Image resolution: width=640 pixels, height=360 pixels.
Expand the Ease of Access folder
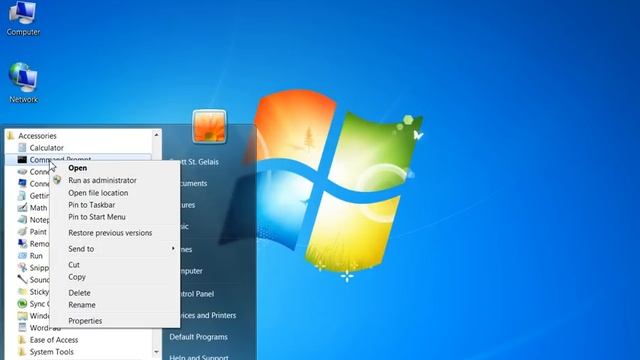53,340
